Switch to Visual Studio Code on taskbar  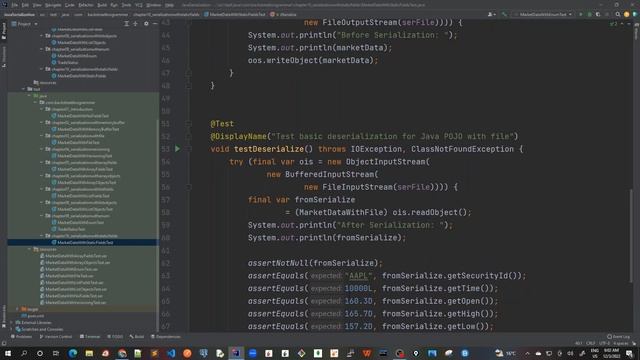point(171,353)
